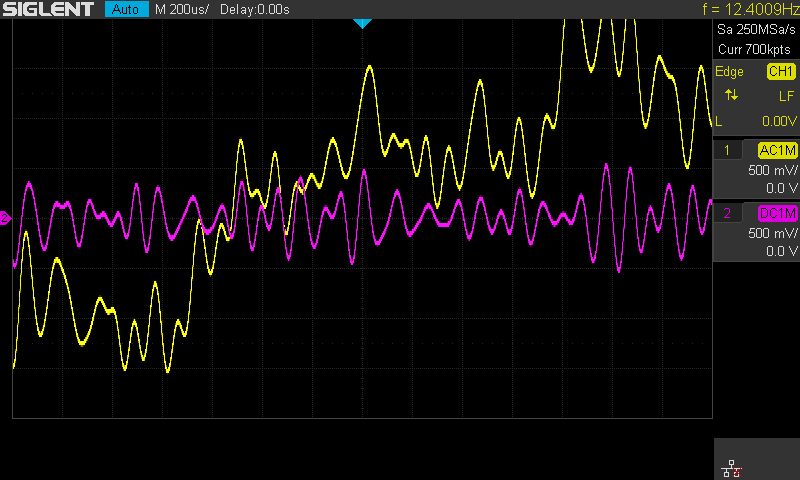
Task: Click the trigger slope arrows icon
Action: (x=731, y=95)
